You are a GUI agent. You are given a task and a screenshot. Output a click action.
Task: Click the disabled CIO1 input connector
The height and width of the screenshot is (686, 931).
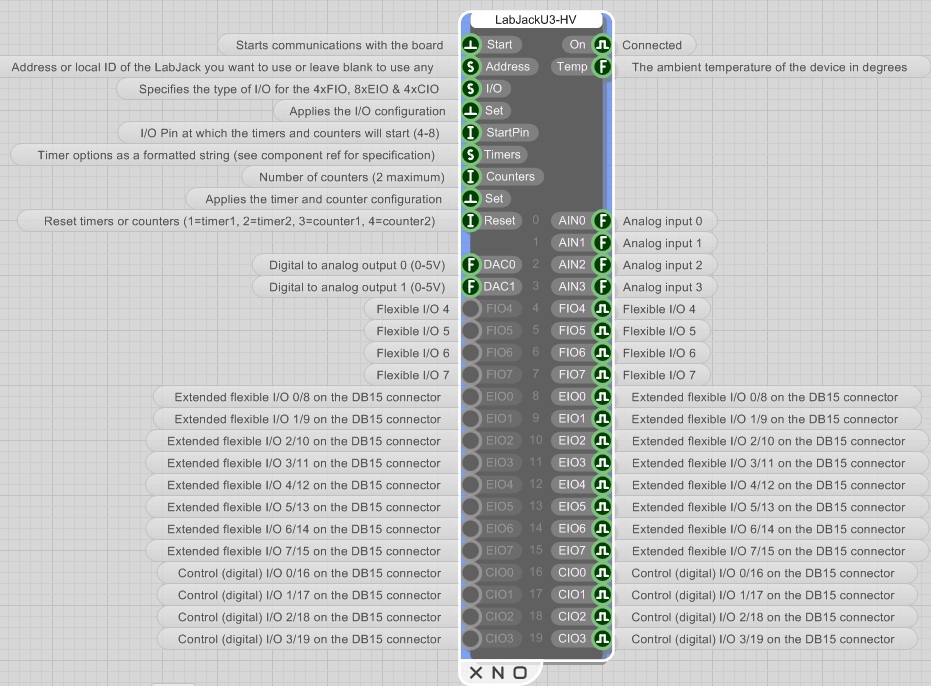pyautogui.click(x=471, y=595)
